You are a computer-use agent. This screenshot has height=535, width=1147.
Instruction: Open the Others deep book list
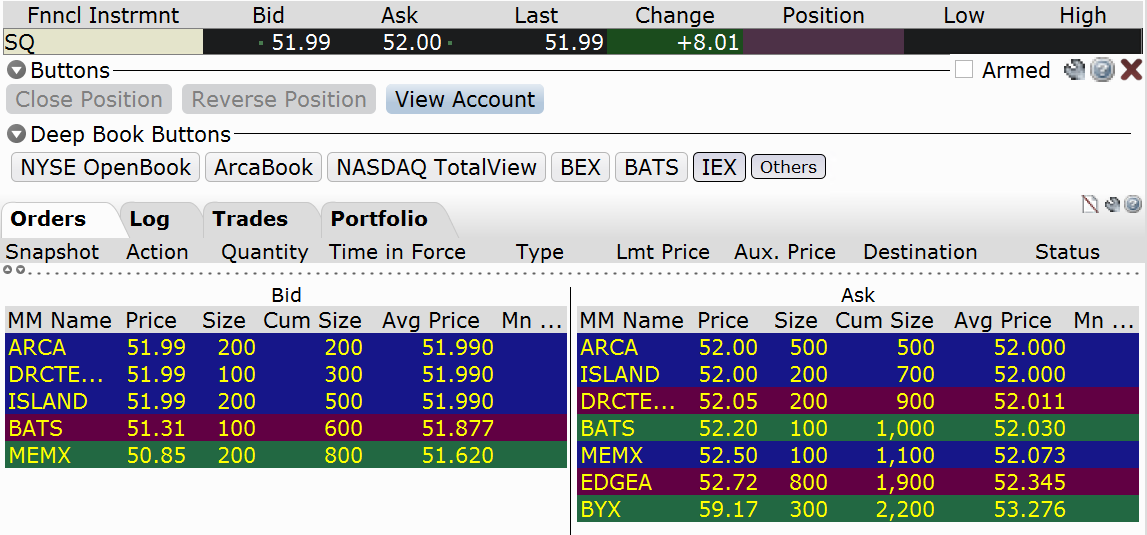pyautogui.click(x=788, y=167)
